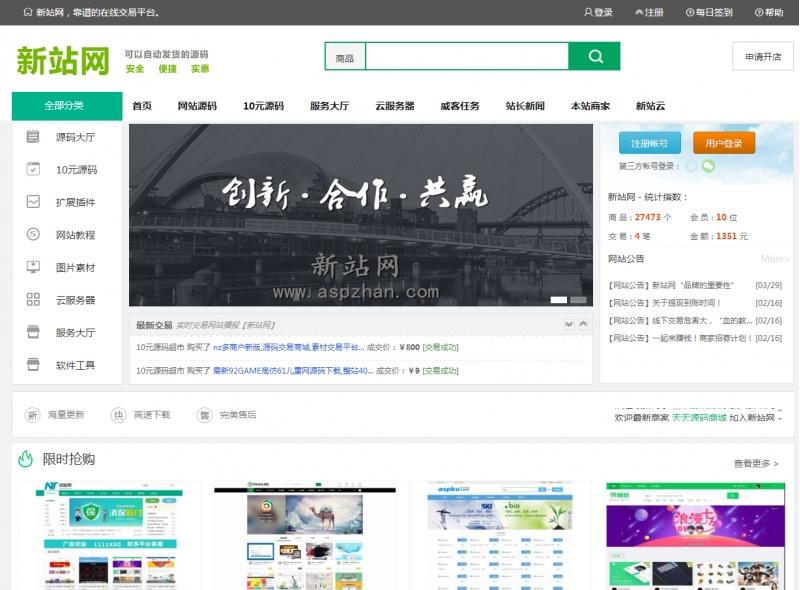Go to 首页 in the navigation bar
Image resolution: width=800 pixels, height=590 pixels.
[142, 106]
